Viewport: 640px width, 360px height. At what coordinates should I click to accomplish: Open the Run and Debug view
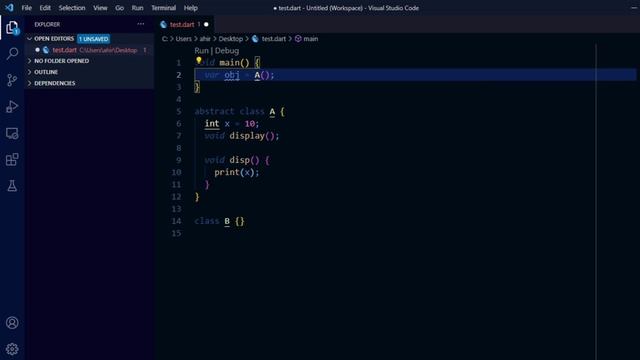pos(12,107)
